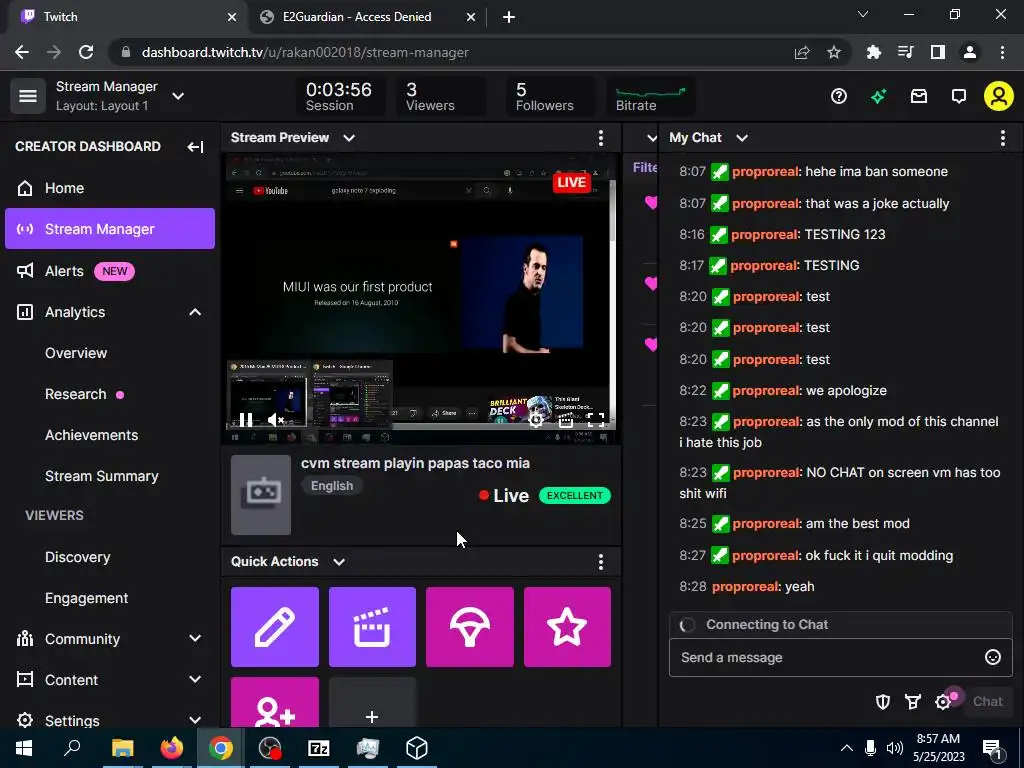
Task: Open the Engagement viewers page
Action: click(x=86, y=598)
